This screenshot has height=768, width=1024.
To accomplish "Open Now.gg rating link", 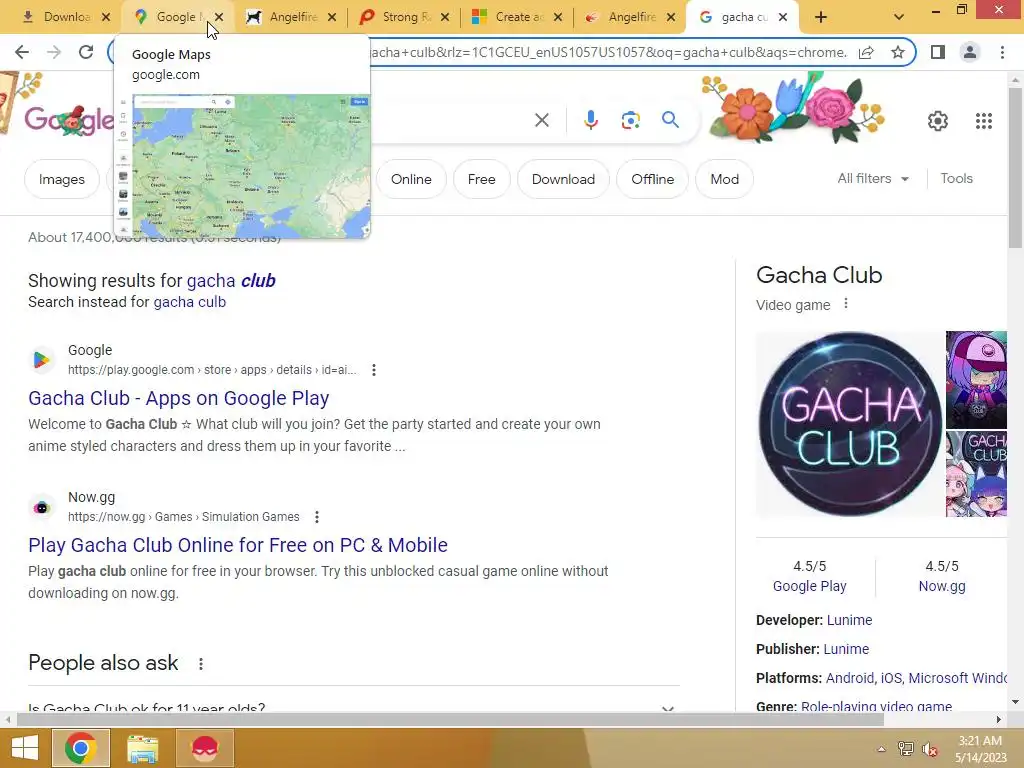I will pyautogui.click(x=942, y=586).
